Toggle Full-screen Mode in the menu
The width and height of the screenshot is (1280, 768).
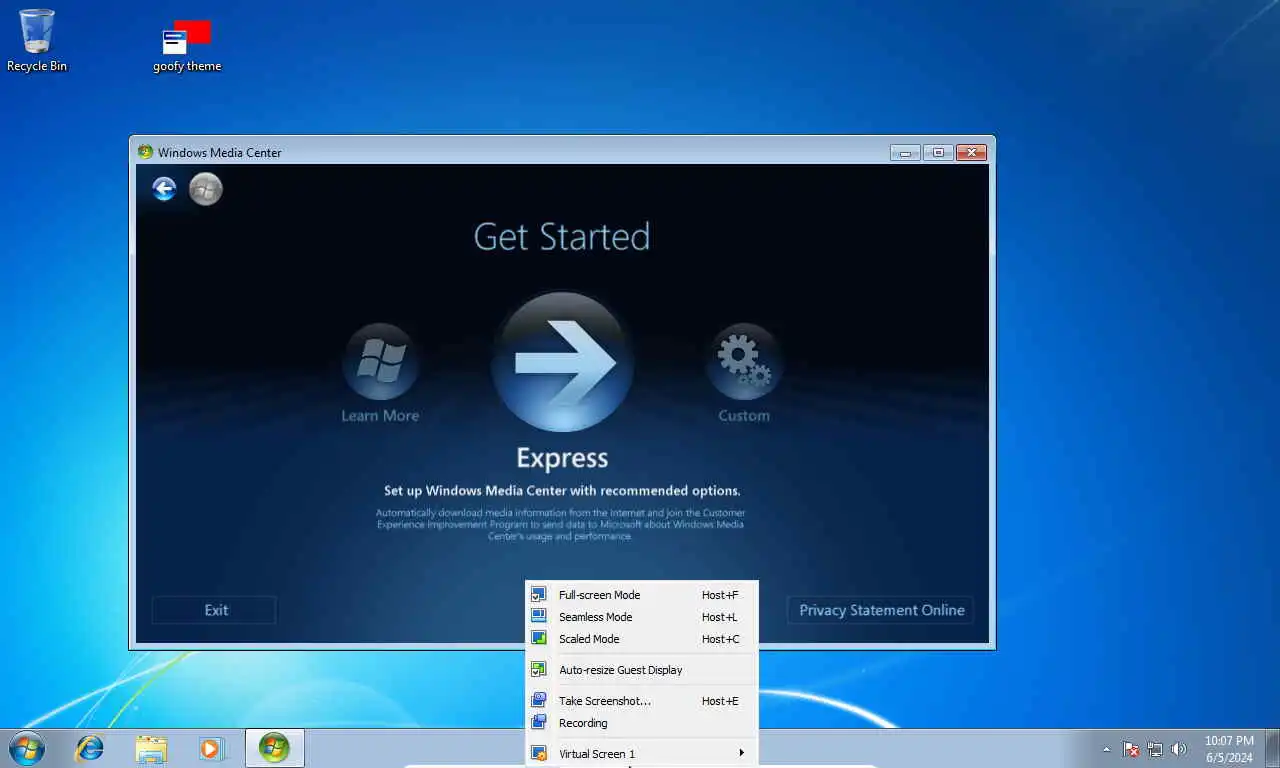click(641, 595)
